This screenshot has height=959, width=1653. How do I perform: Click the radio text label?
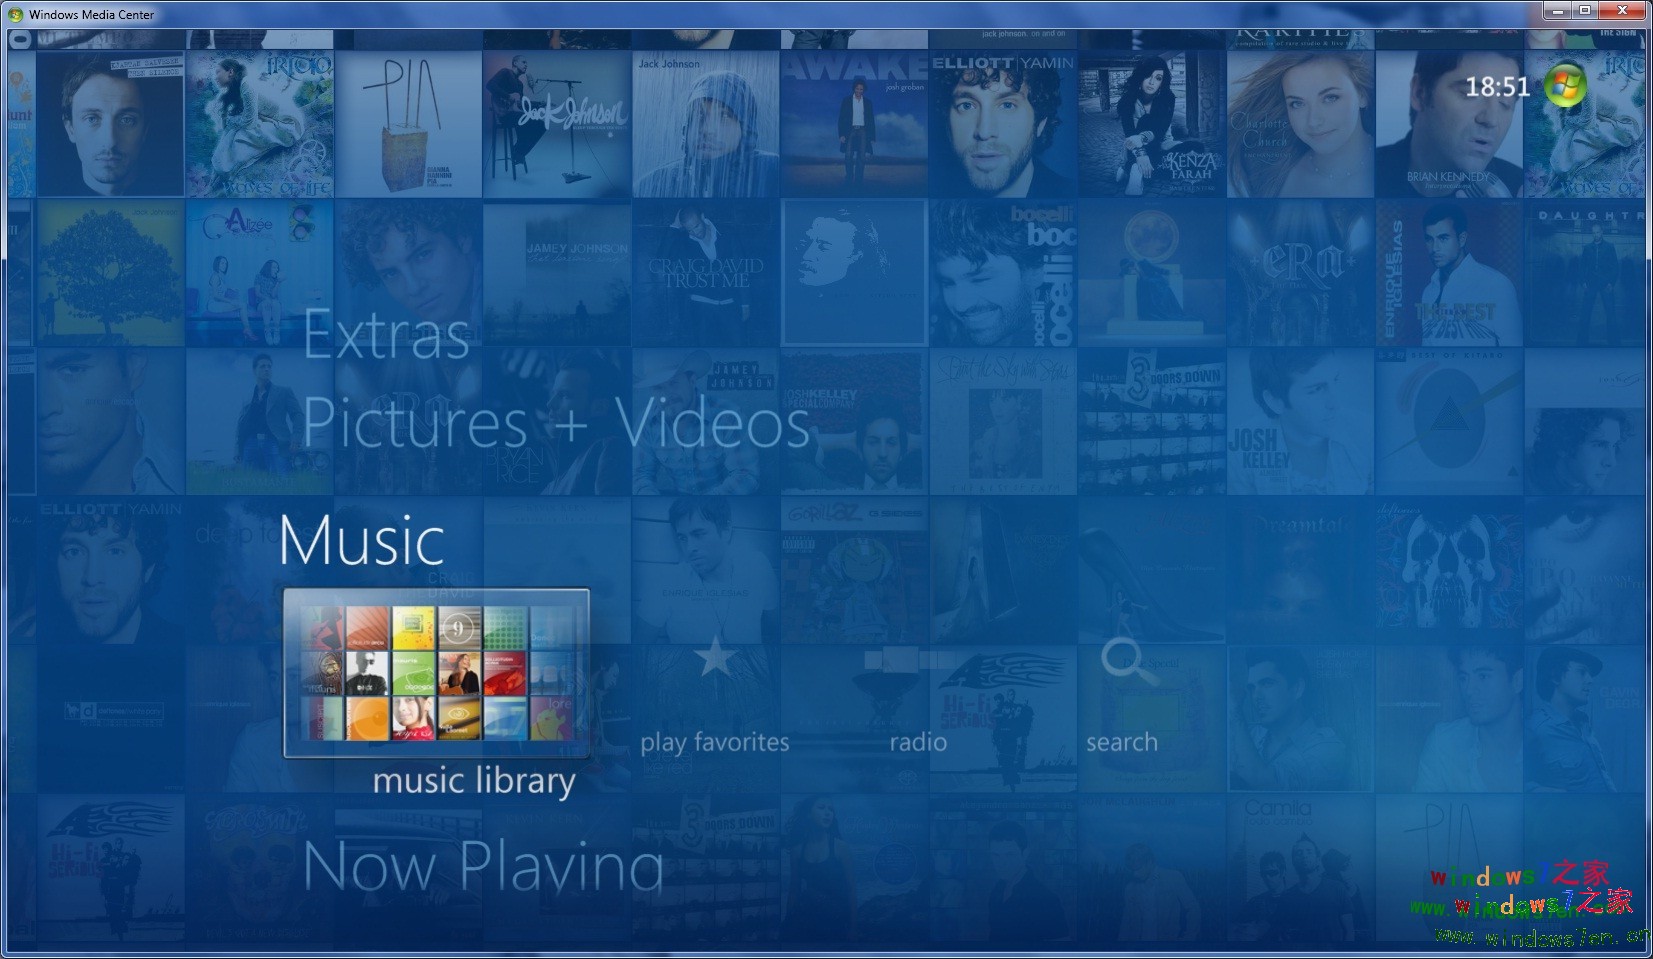point(918,742)
